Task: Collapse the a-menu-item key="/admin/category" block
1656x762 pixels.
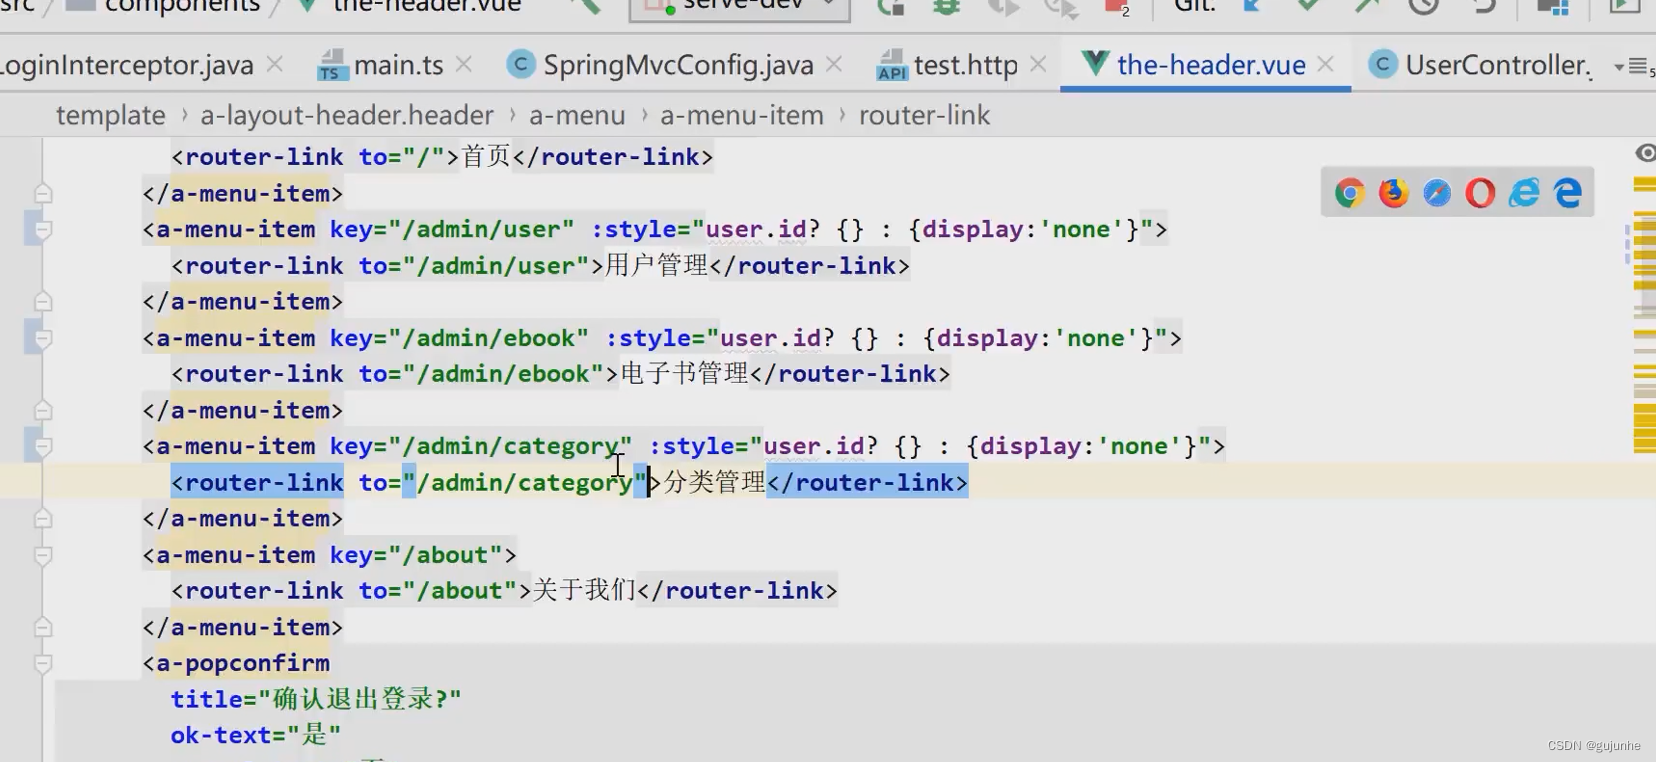Action: click(x=43, y=447)
